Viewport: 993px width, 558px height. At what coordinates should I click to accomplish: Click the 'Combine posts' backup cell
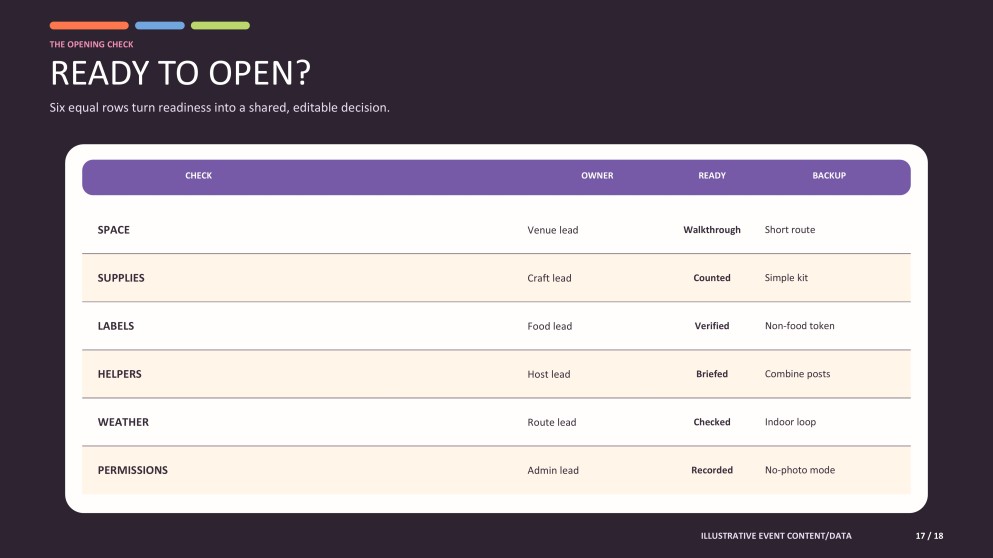(x=797, y=374)
